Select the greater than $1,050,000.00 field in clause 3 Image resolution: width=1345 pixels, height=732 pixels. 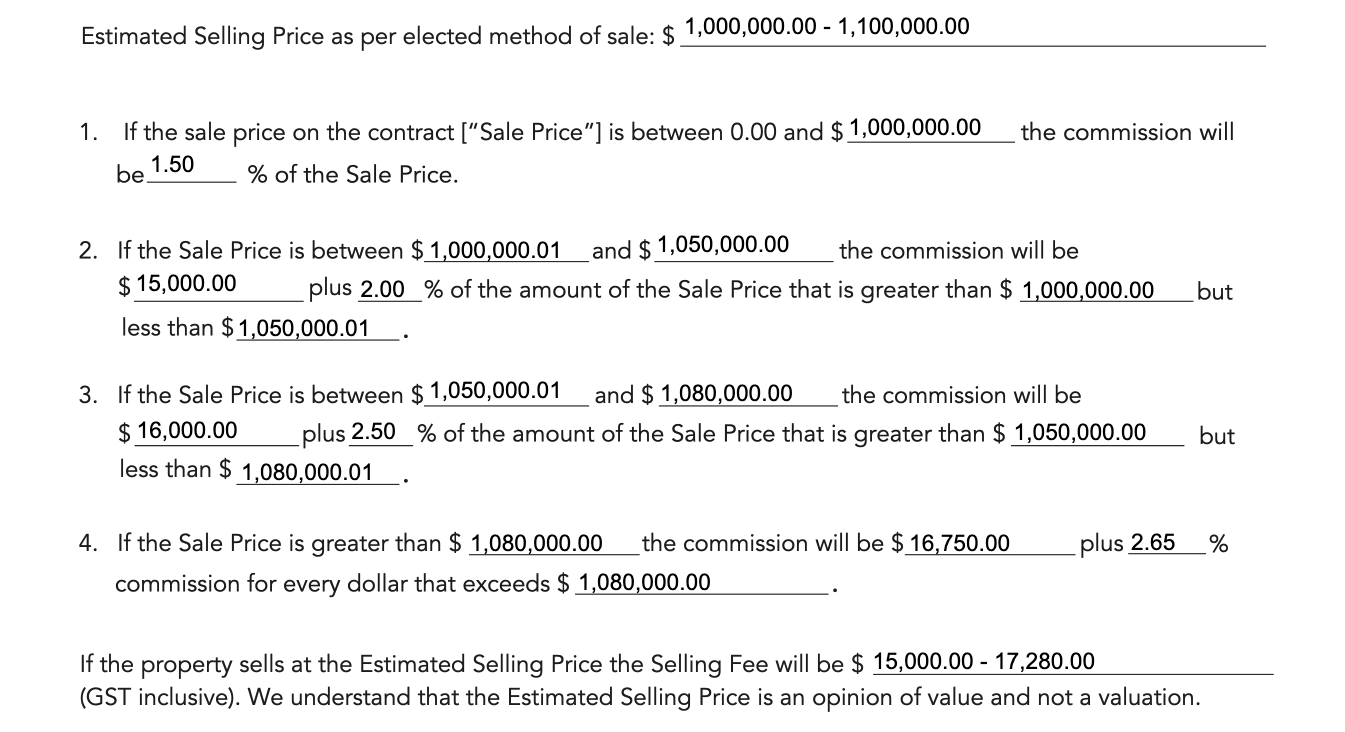[1097, 434]
